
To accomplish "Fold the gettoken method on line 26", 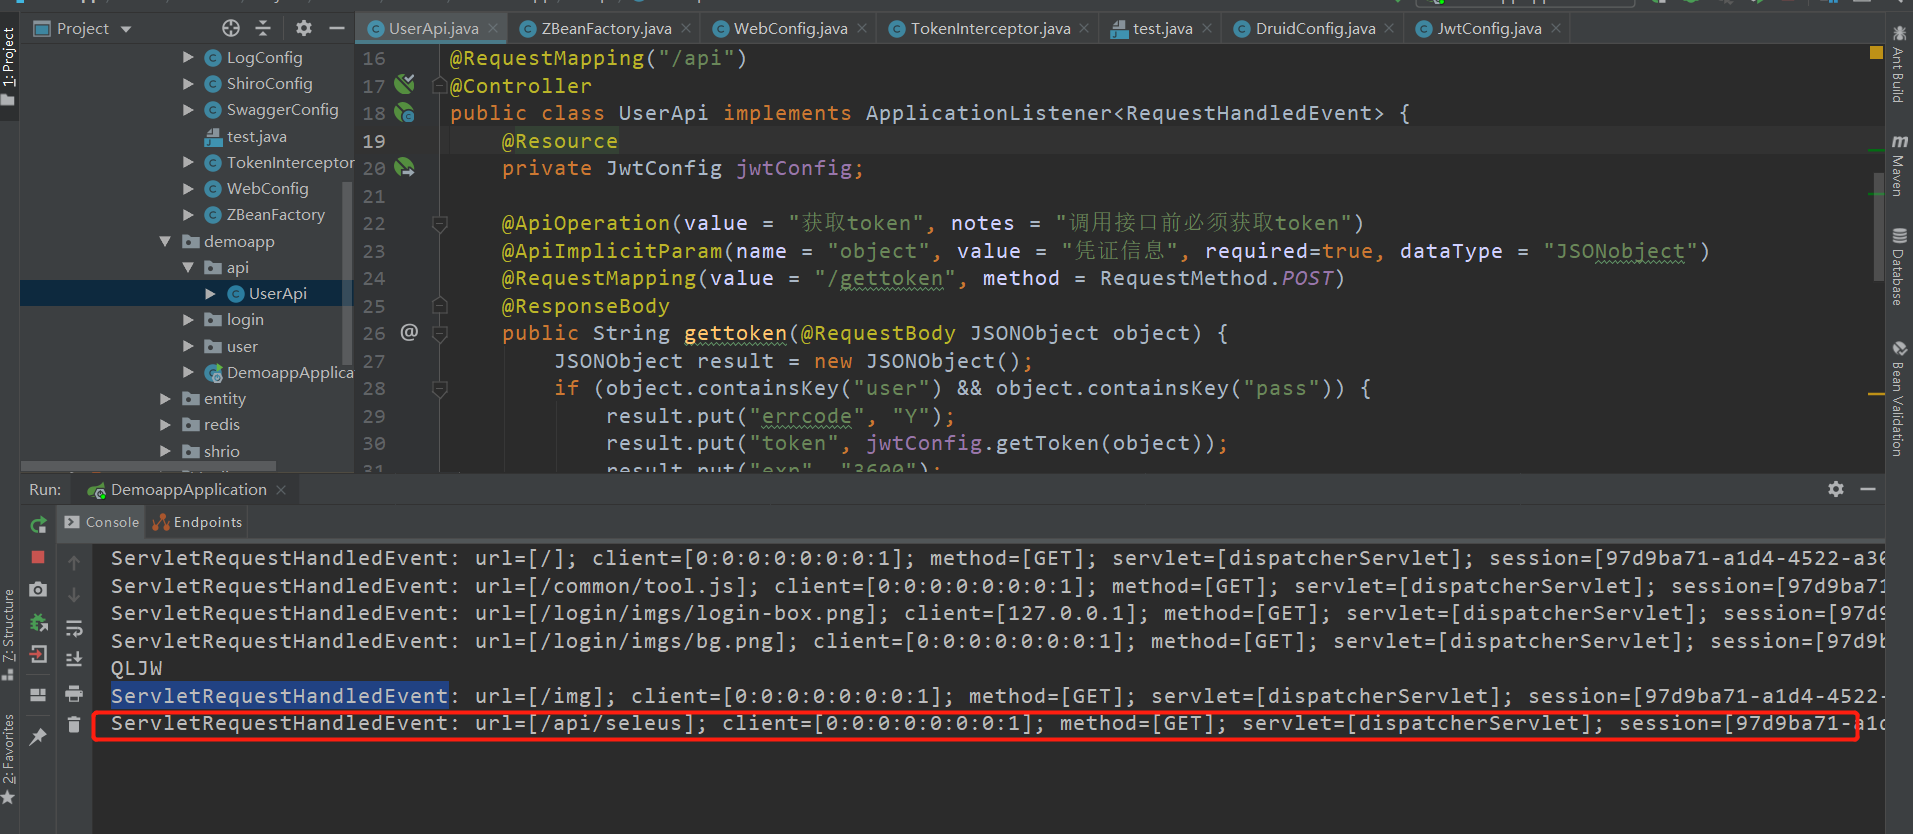I will coord(439,333).
